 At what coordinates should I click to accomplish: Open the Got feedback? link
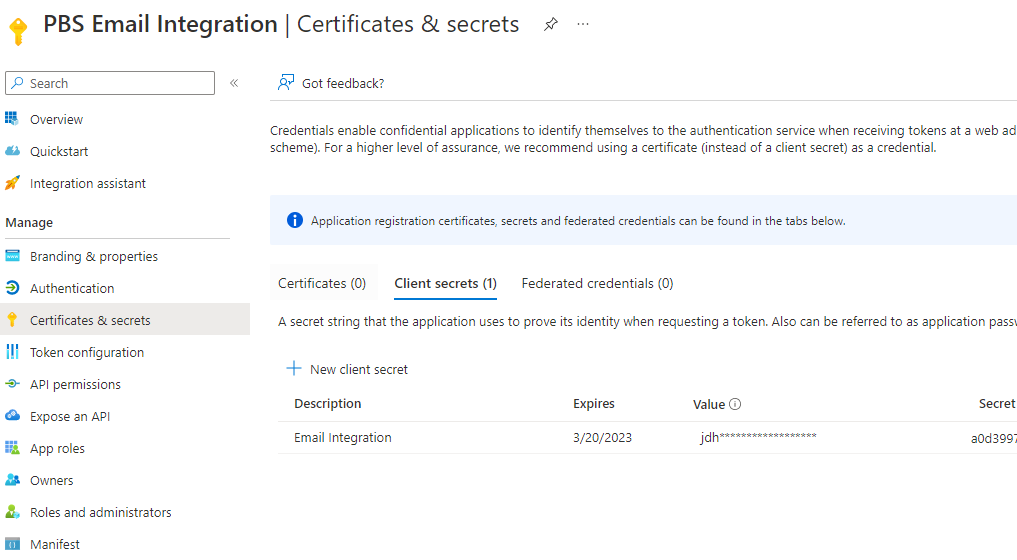click(x=342, y=83)
